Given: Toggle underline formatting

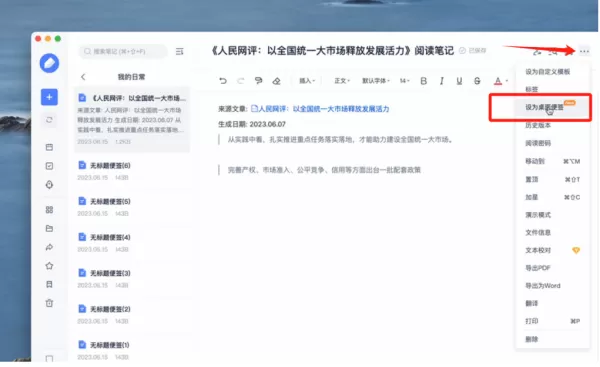Looking at the screenshot, I should coord(459,81).
